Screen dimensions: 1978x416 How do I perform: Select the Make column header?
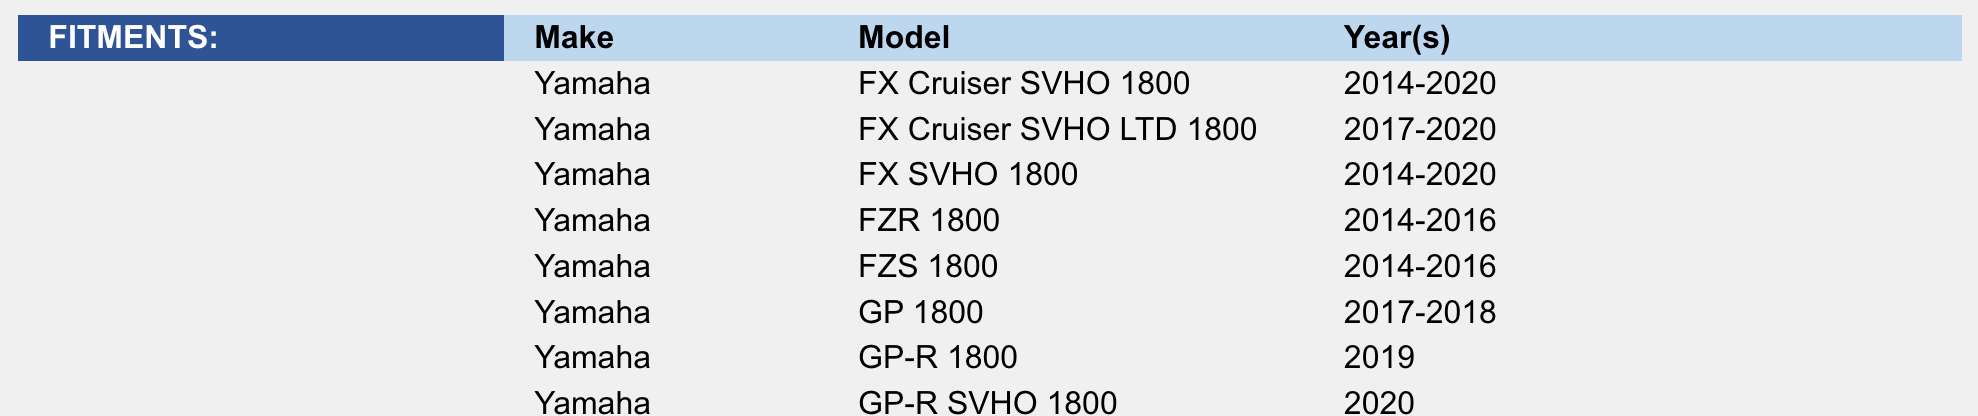(574, 38)
